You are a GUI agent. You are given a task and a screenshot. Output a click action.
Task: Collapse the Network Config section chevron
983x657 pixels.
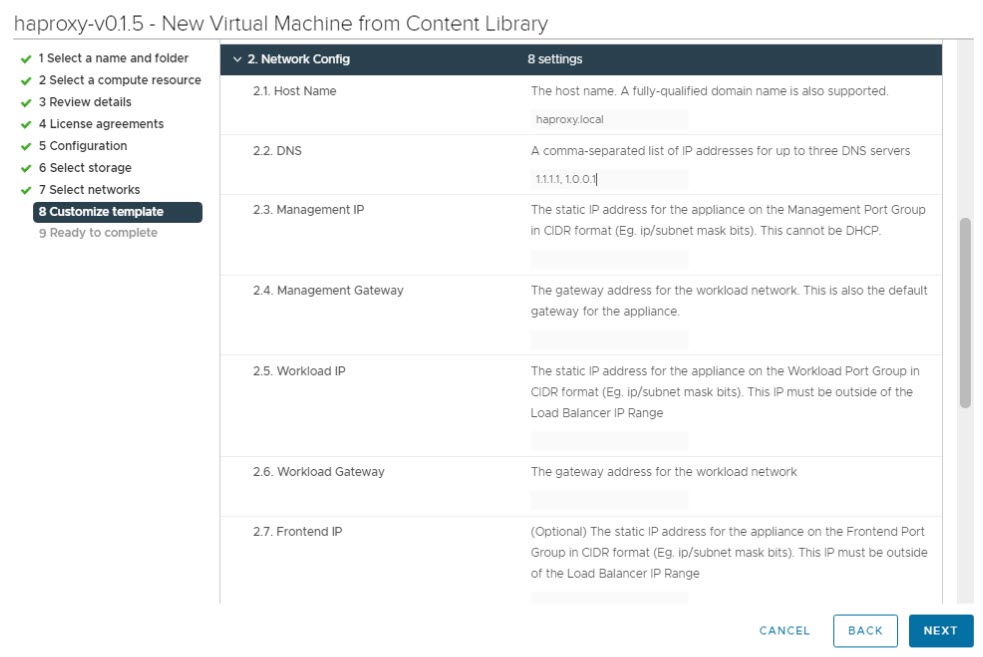[x=237, y=60]
